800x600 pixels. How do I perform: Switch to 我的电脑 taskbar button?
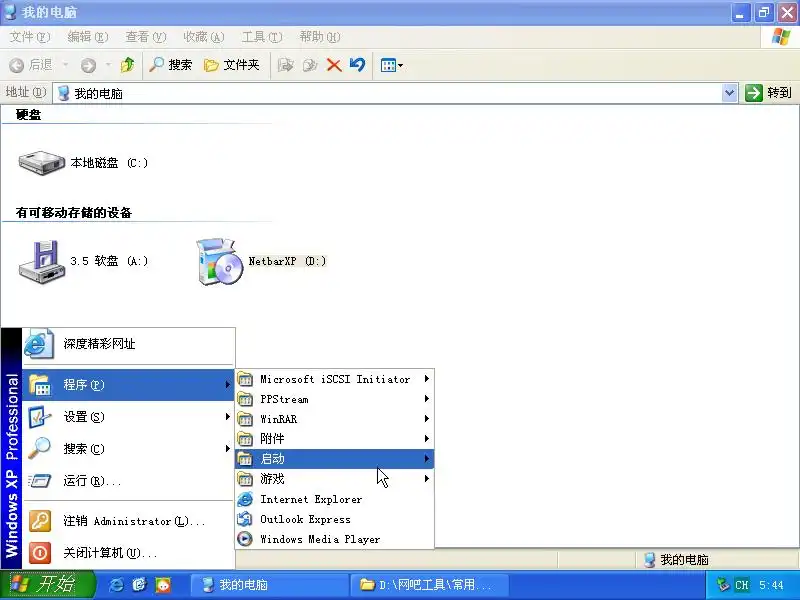pos(269,585)
